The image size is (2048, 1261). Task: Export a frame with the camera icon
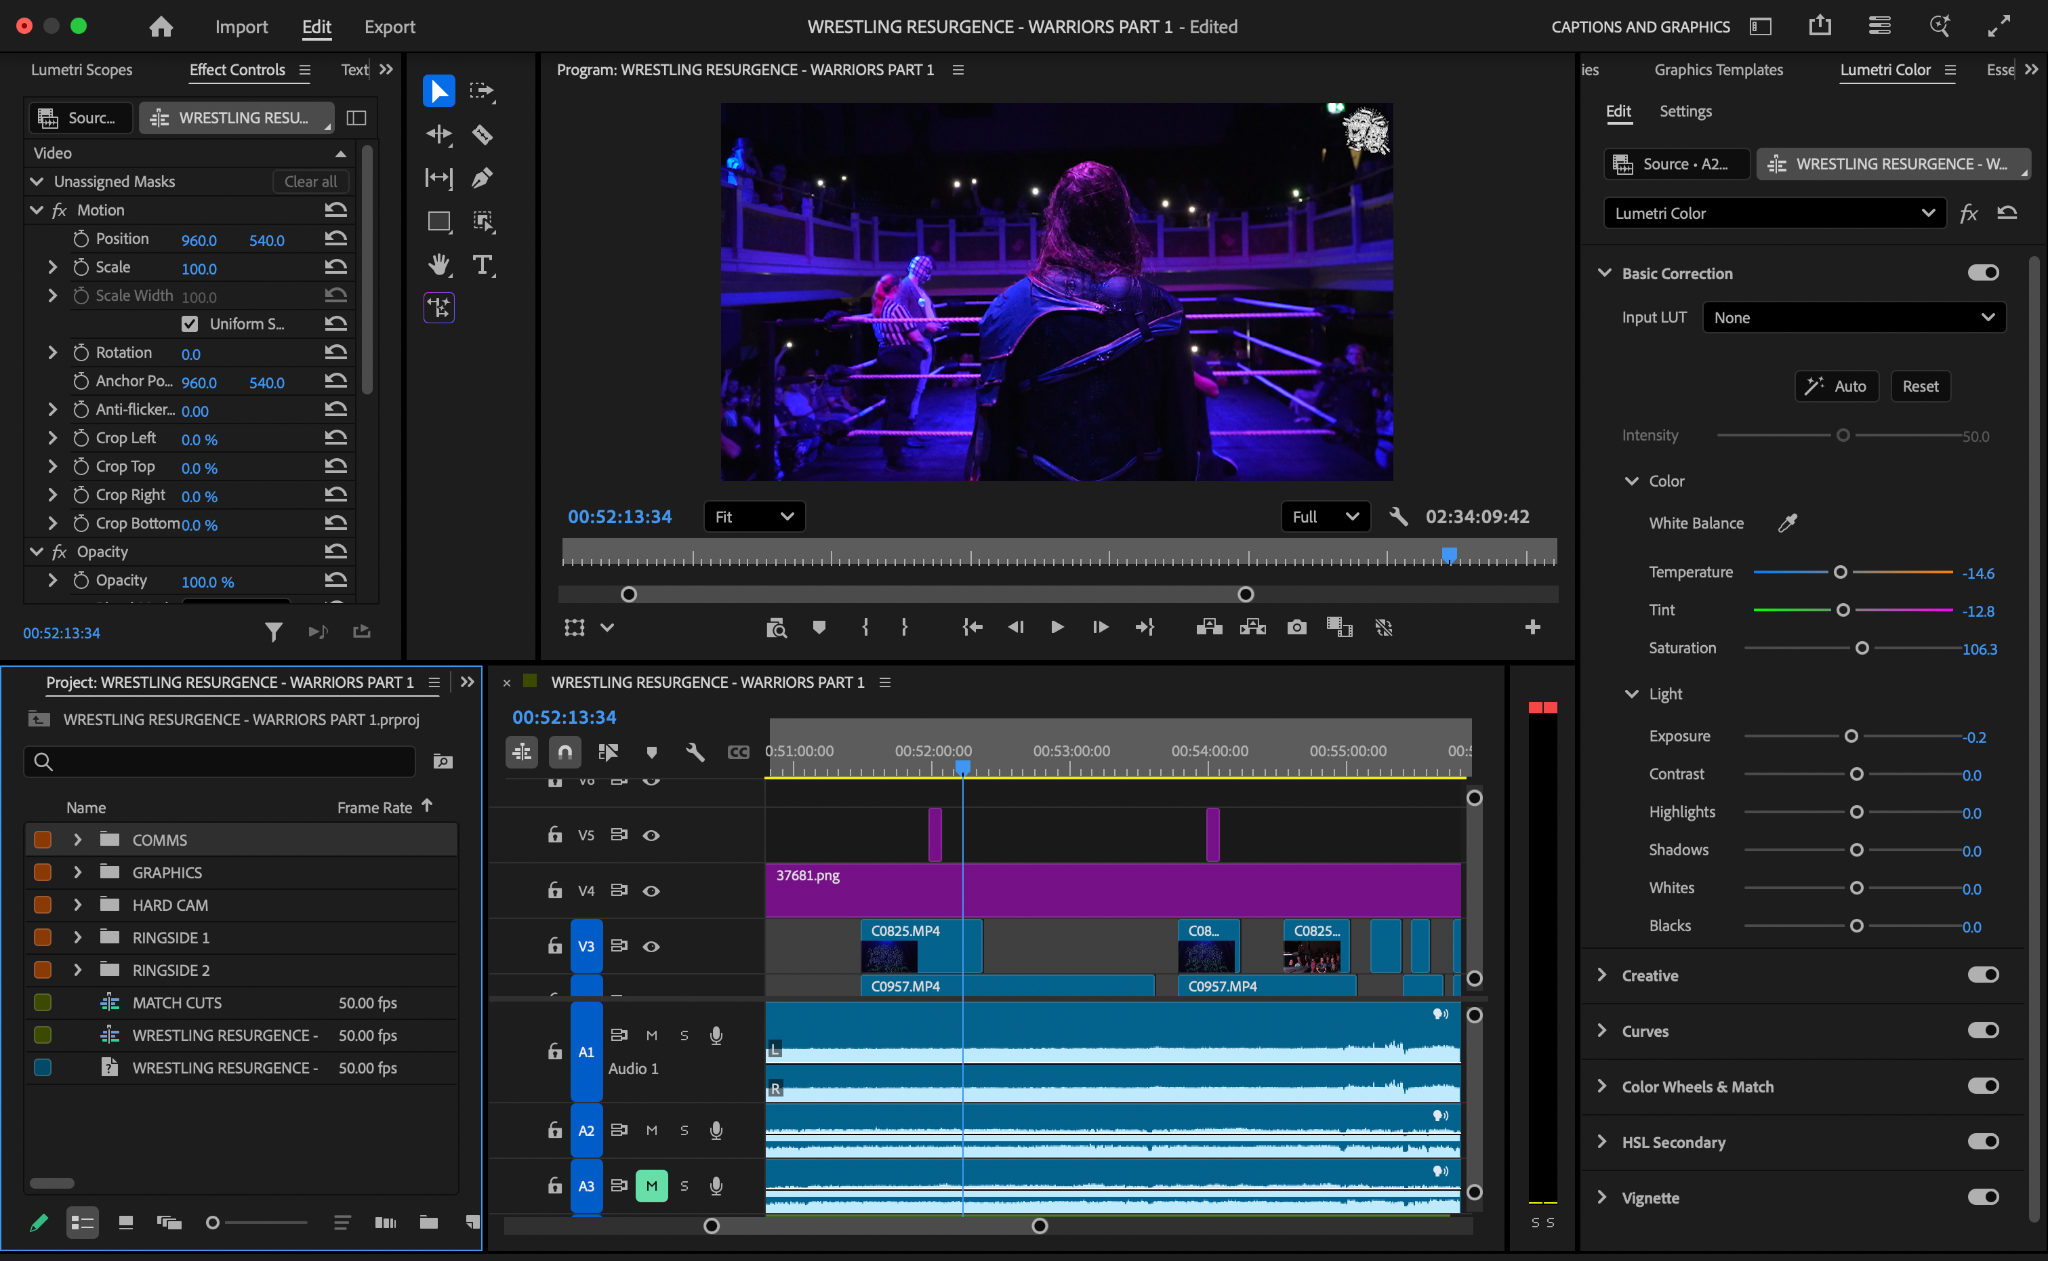click(1297, 627)
